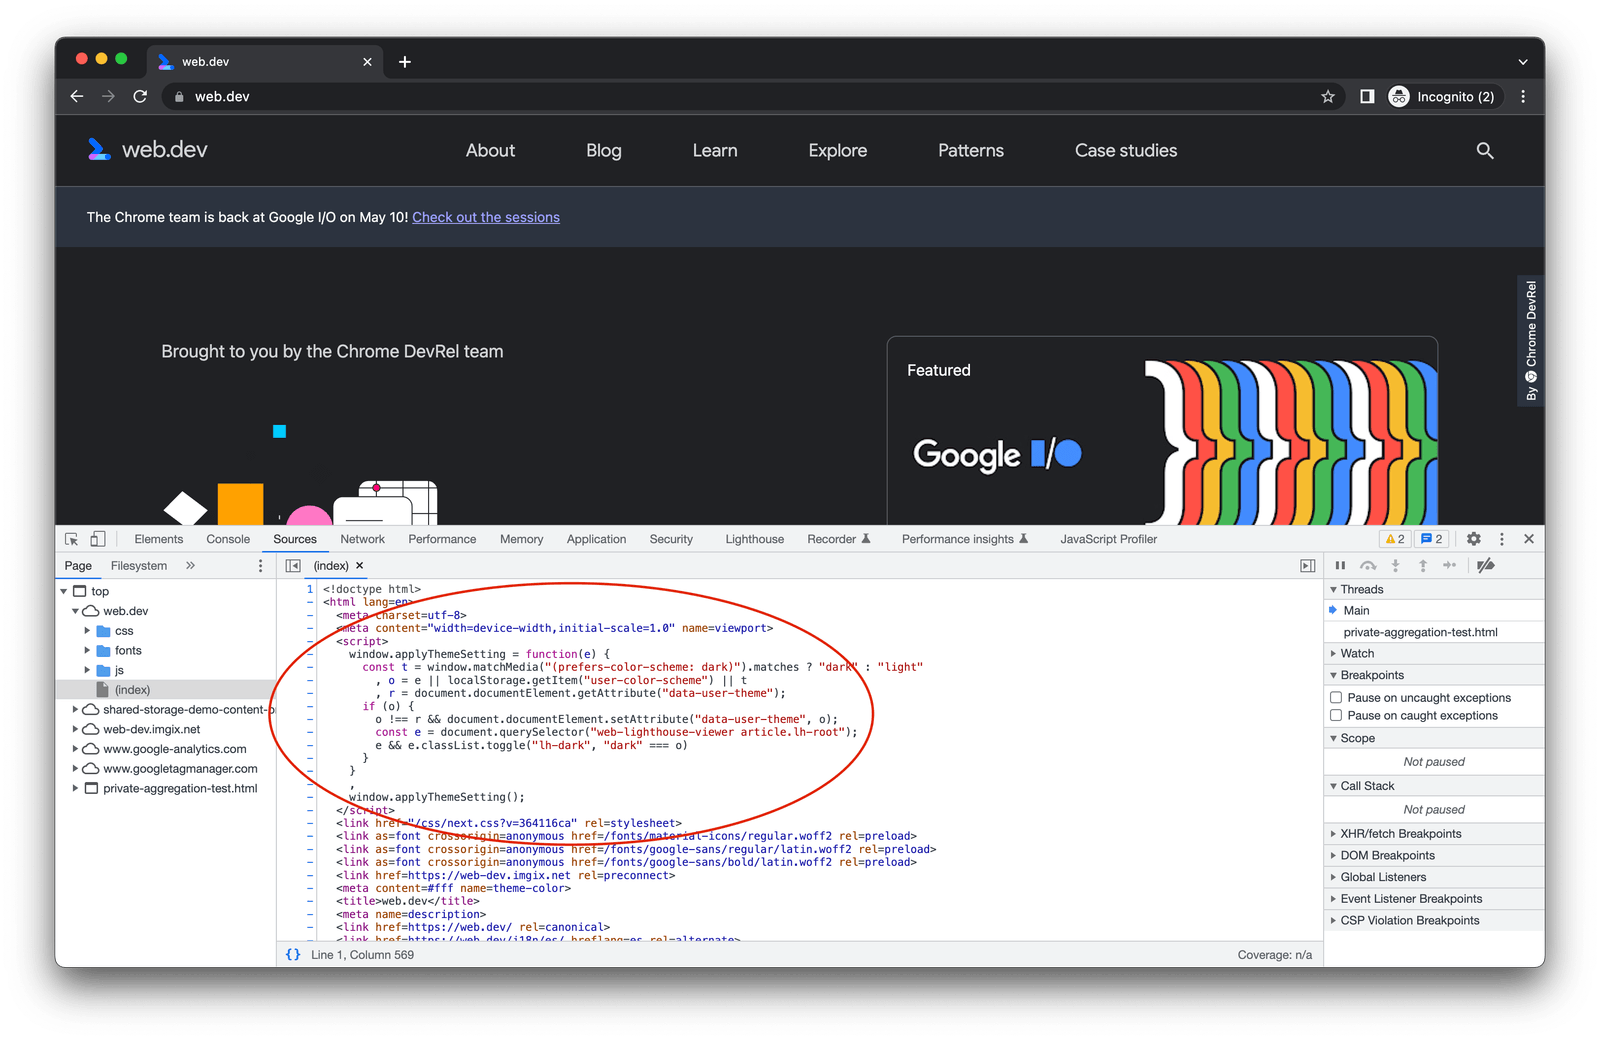Expand the css folder under web.dev
This screenshot has height=1040, width=1600.
(x=88, y=630)
